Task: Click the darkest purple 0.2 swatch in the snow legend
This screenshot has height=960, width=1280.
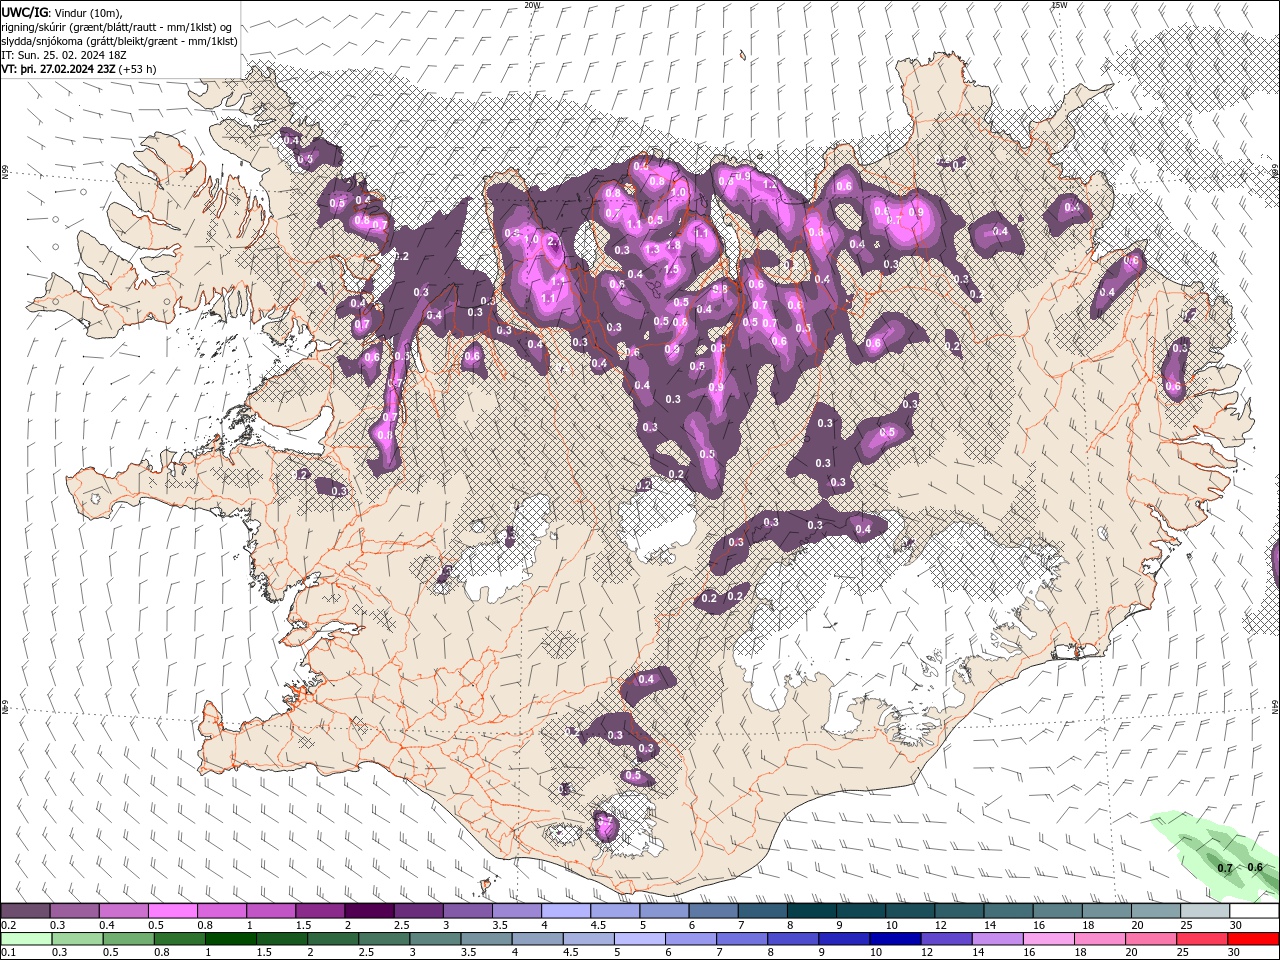Action: tap(25, 911)
